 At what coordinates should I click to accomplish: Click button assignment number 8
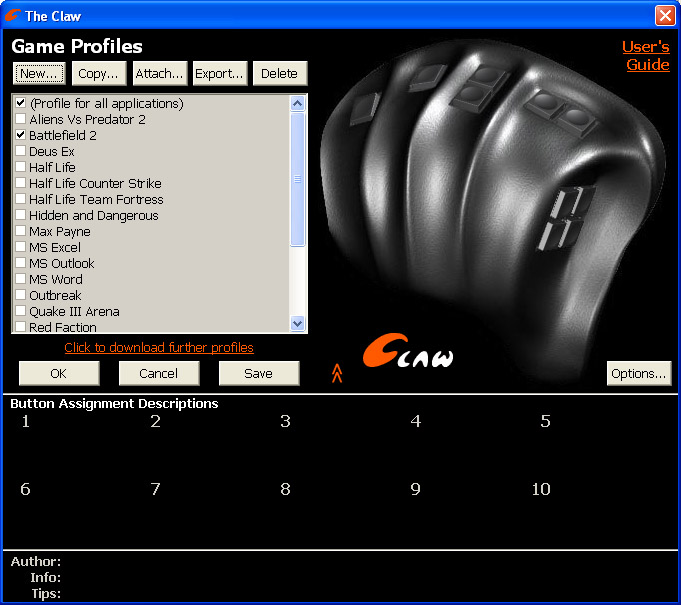coord(285,489)
